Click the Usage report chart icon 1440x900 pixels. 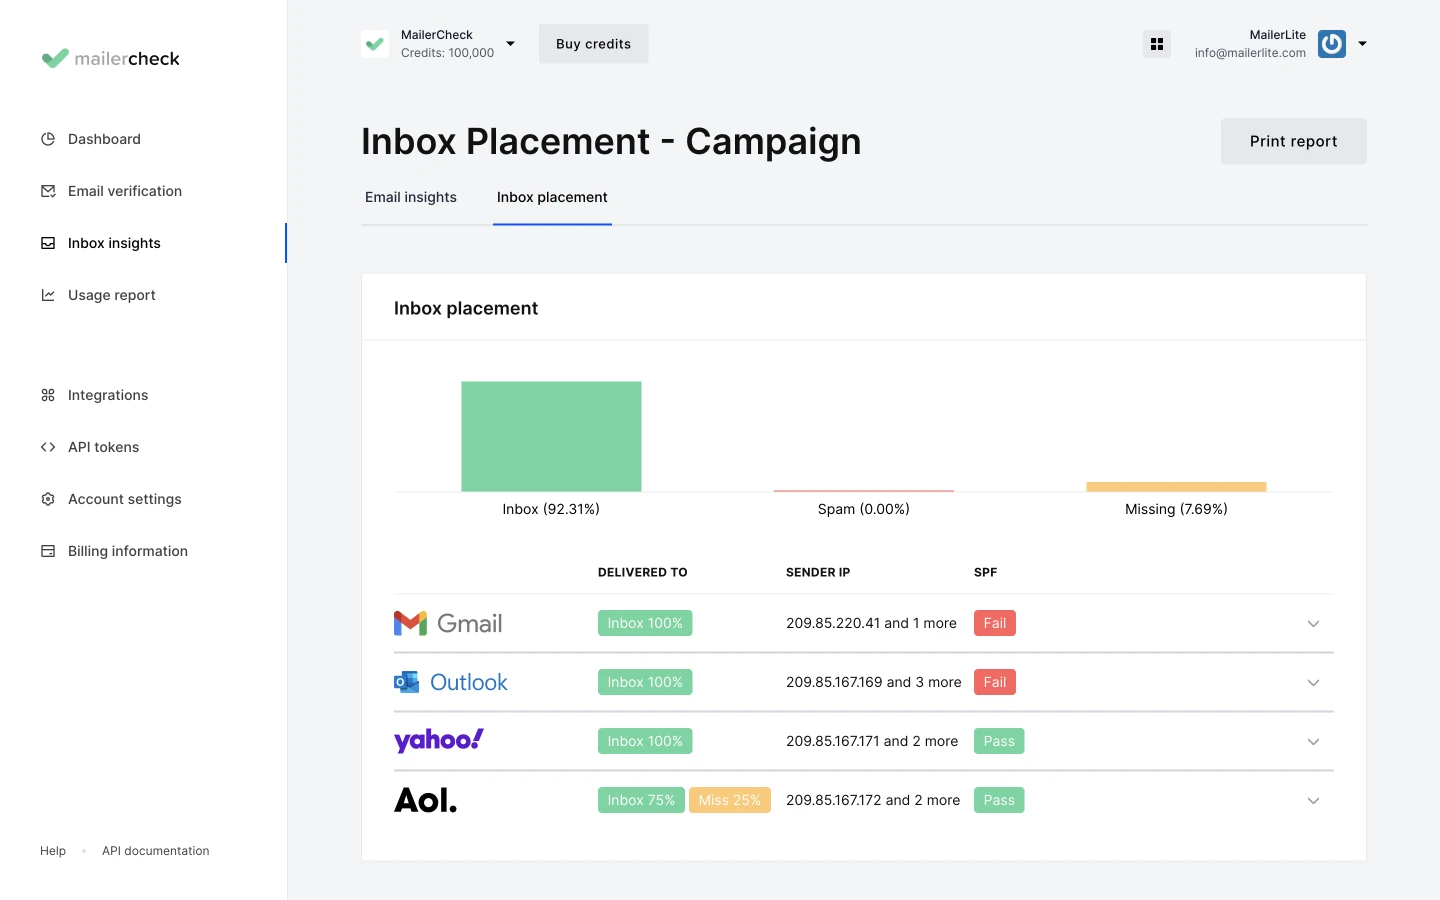(x=48, y=295)
